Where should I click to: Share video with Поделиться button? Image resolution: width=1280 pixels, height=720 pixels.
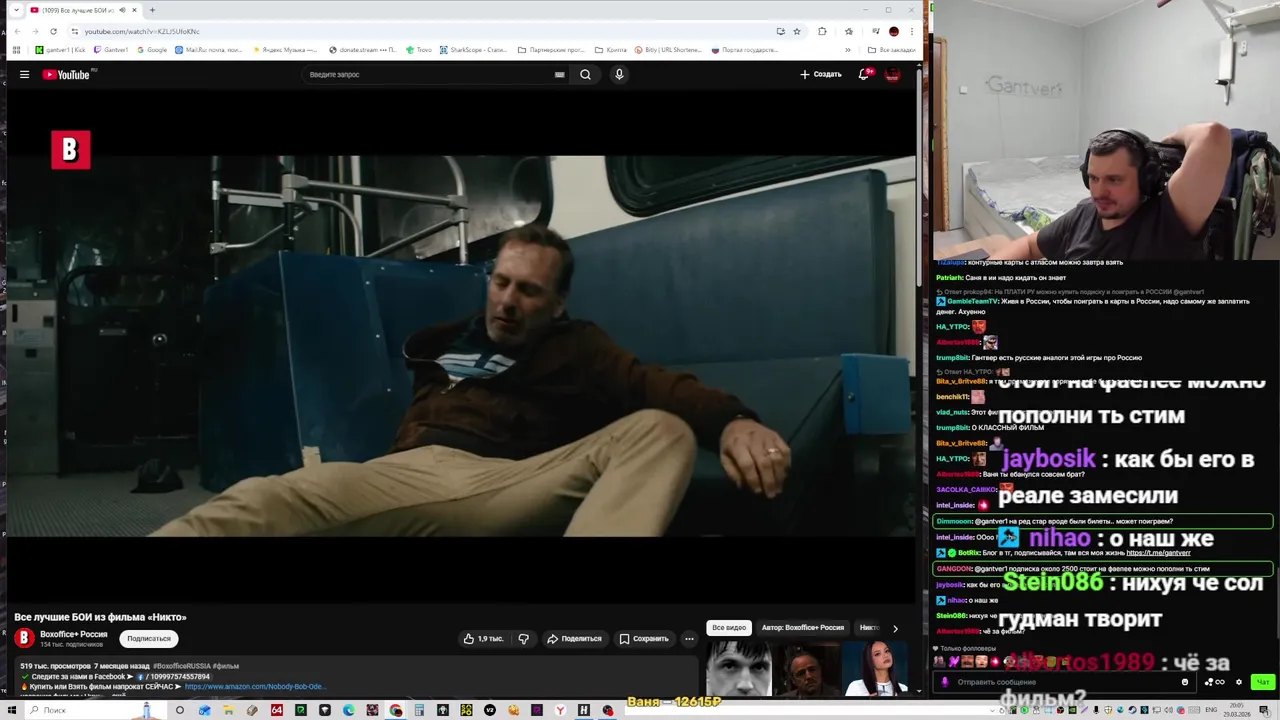click(x=574, y=638)
